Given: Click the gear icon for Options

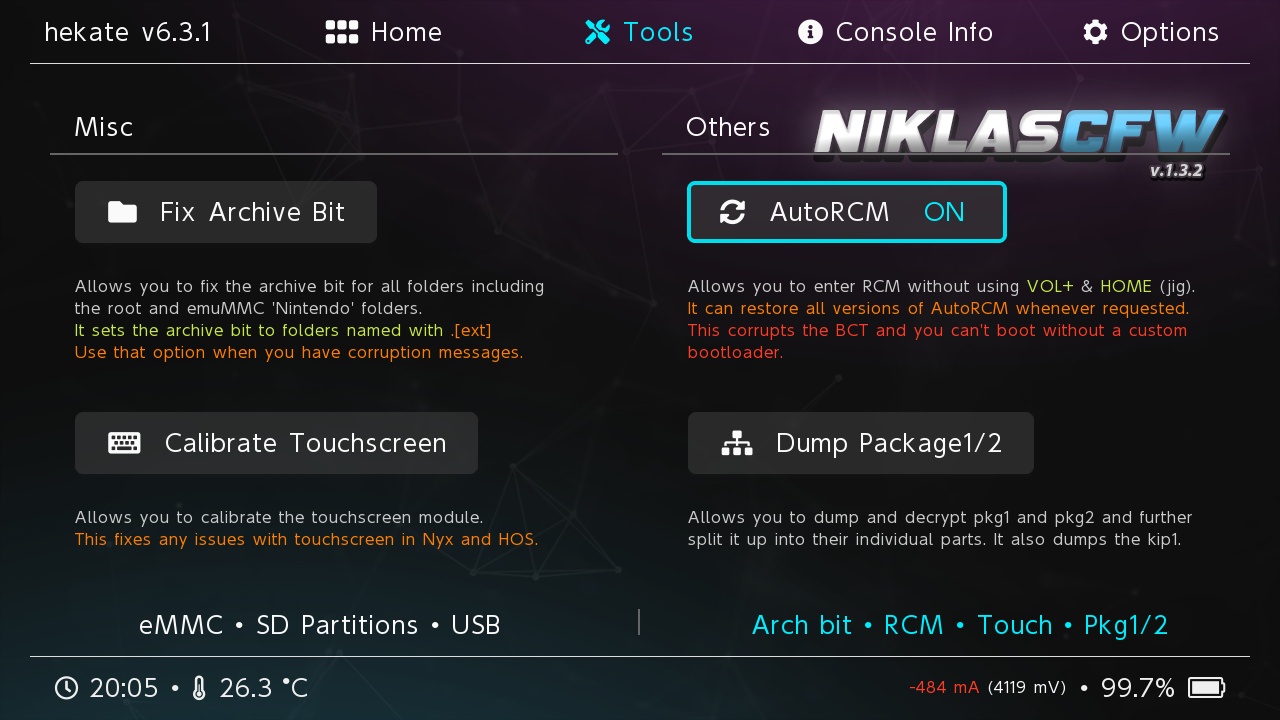Looking at the screenshot, I should pyautogui.click(x=1095, y=32).
